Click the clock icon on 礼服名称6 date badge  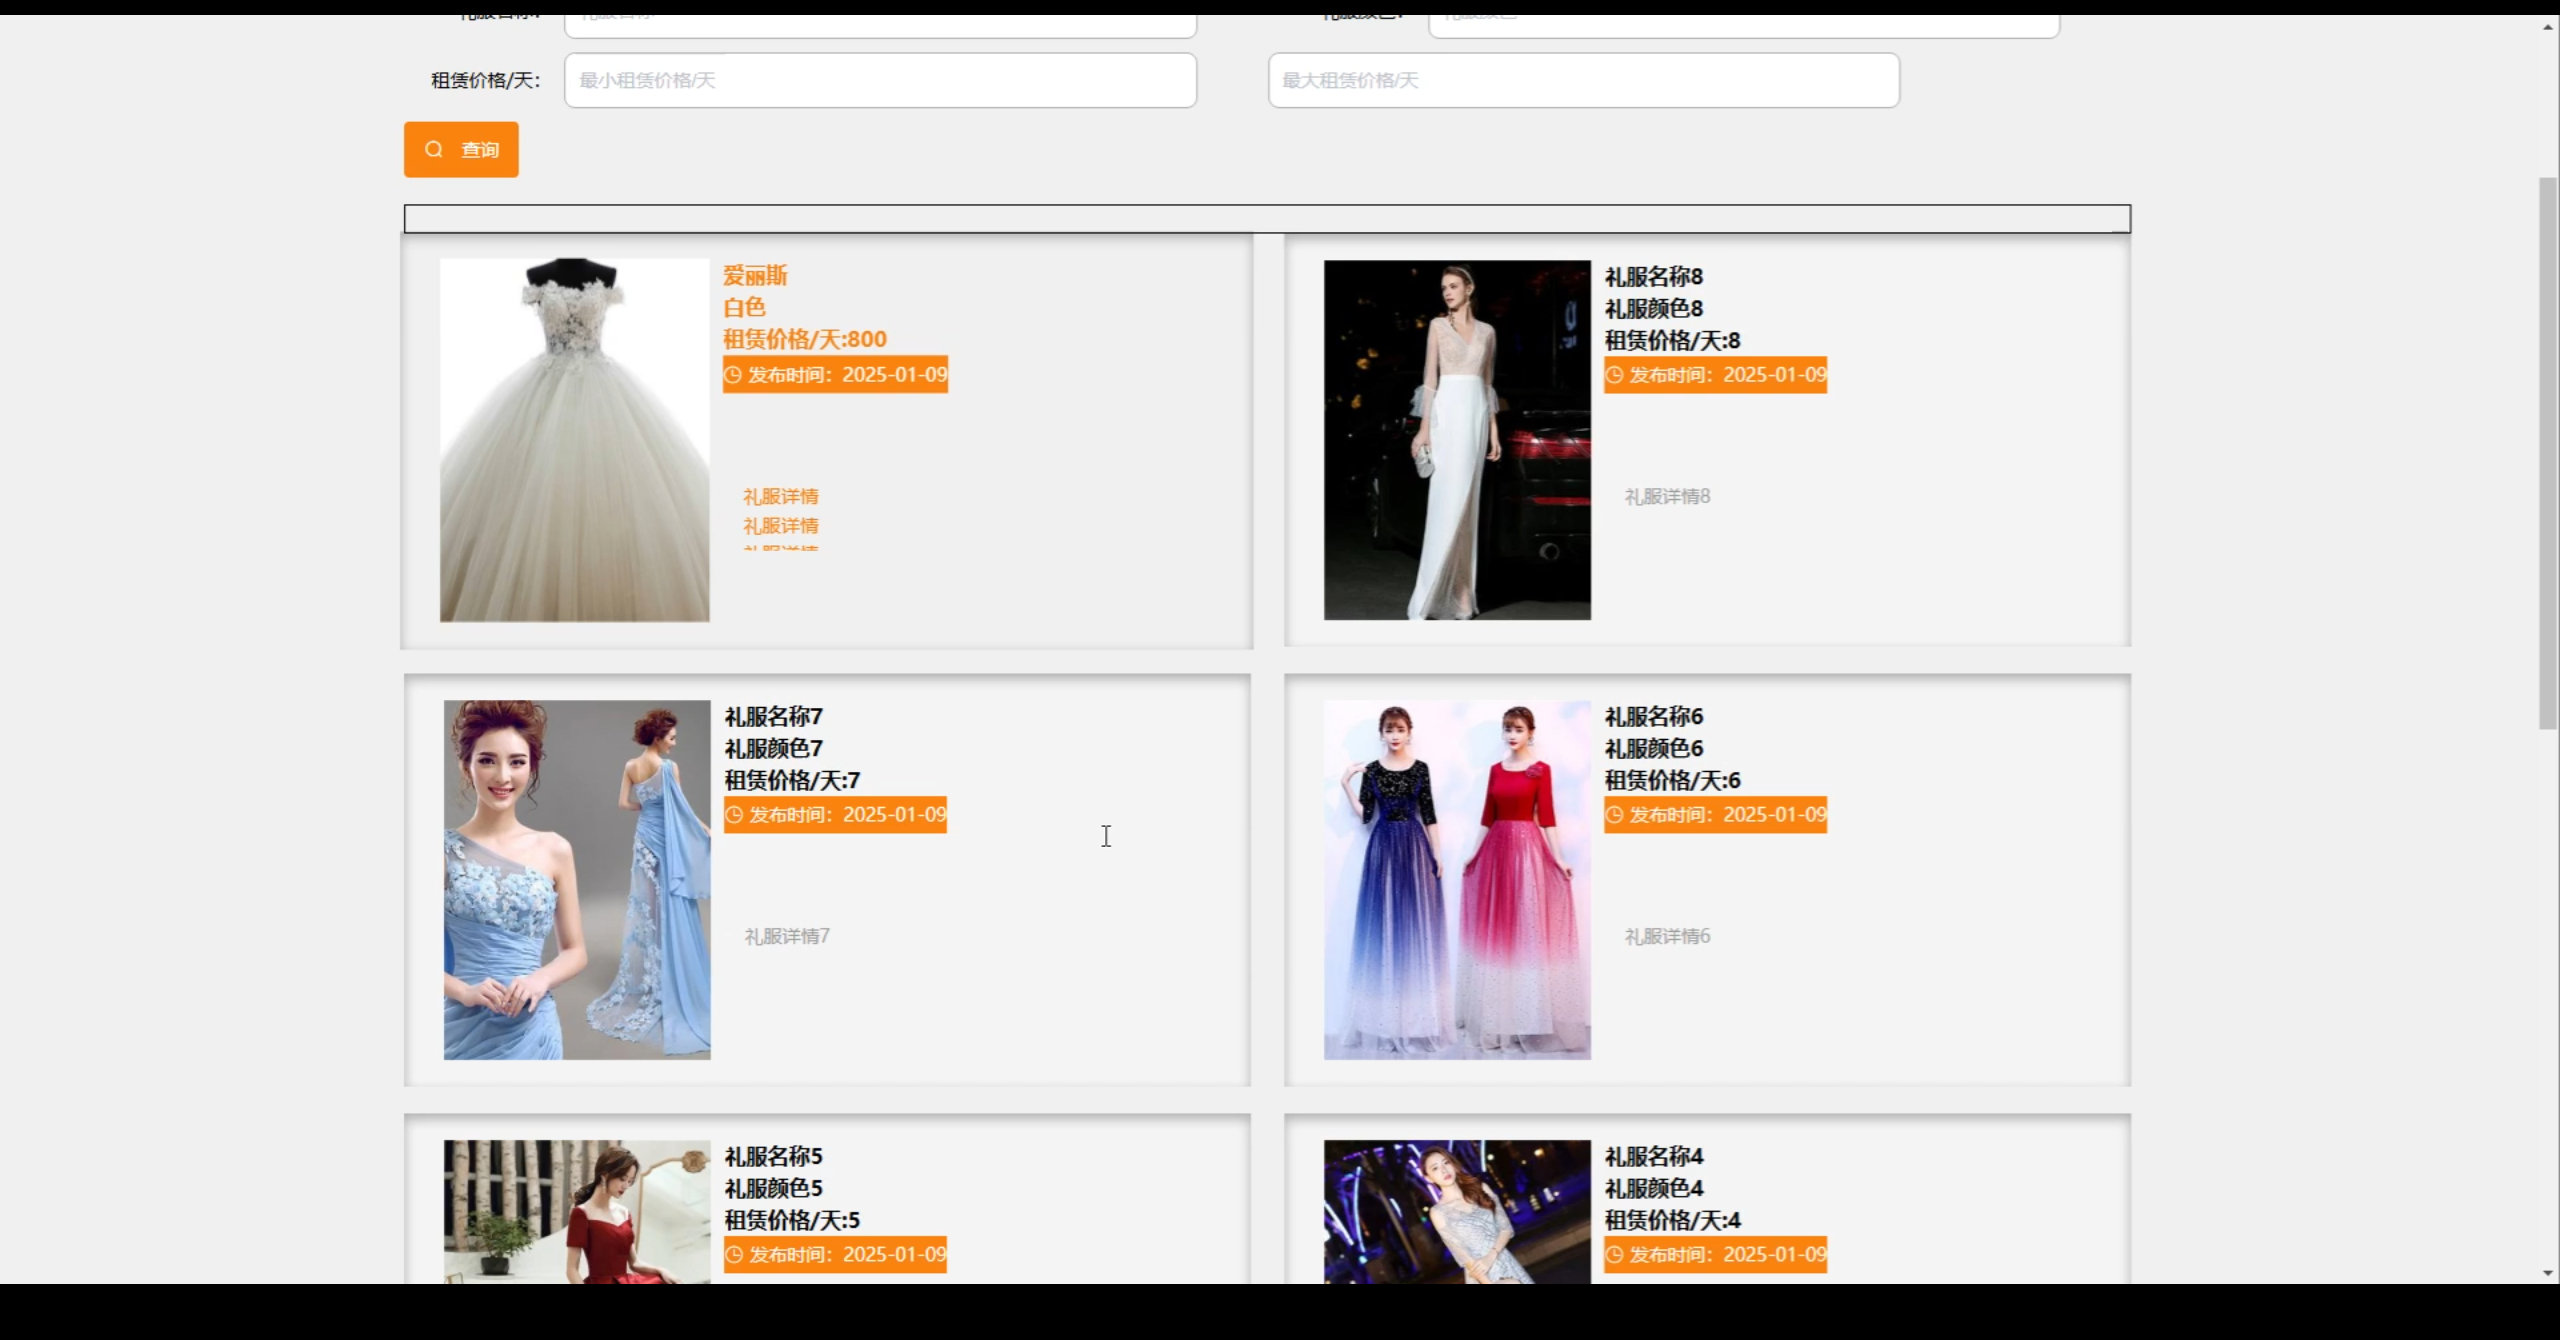tap(1614, 815)
